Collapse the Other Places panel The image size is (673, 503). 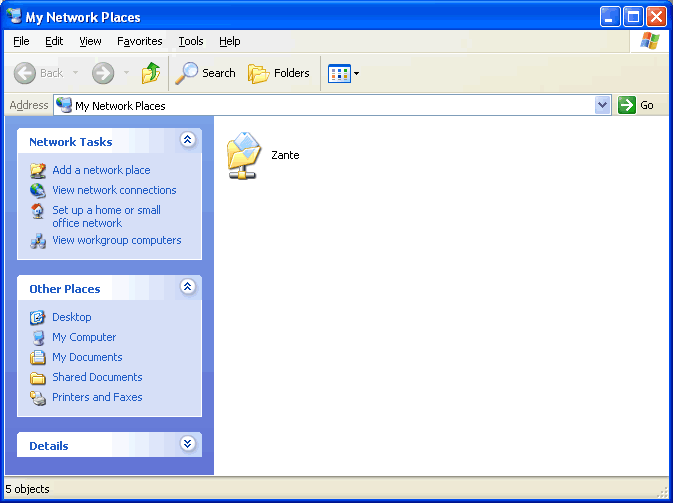pos(187,288)
